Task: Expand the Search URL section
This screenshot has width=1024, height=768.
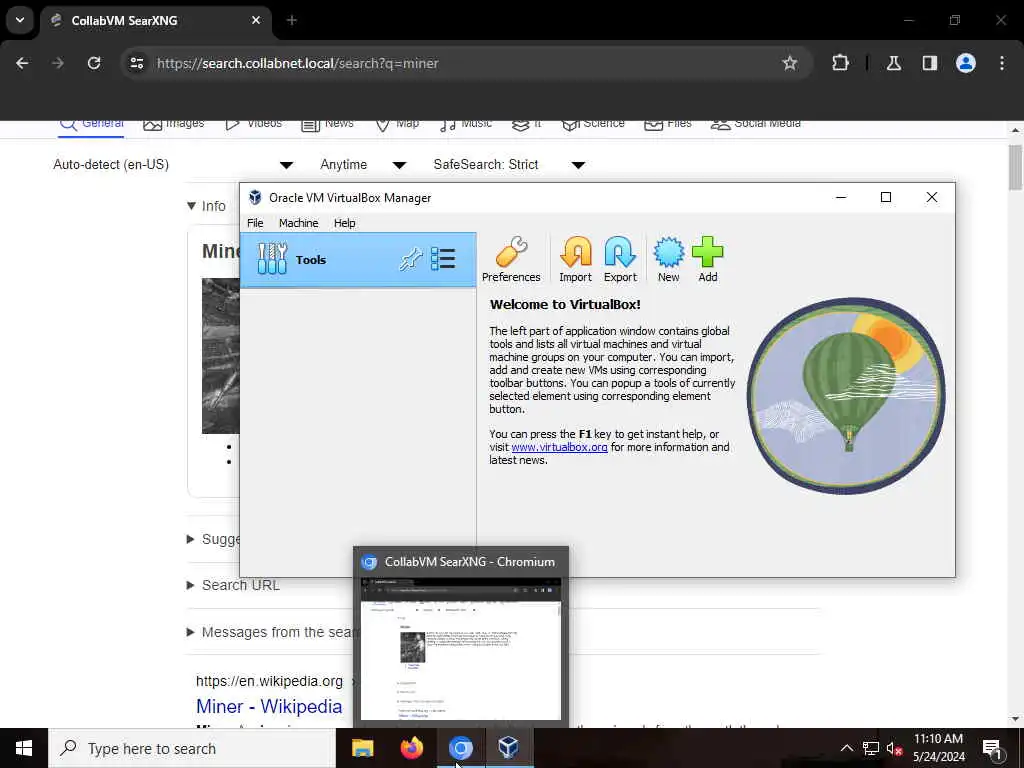Action: (x=233, y=585)
